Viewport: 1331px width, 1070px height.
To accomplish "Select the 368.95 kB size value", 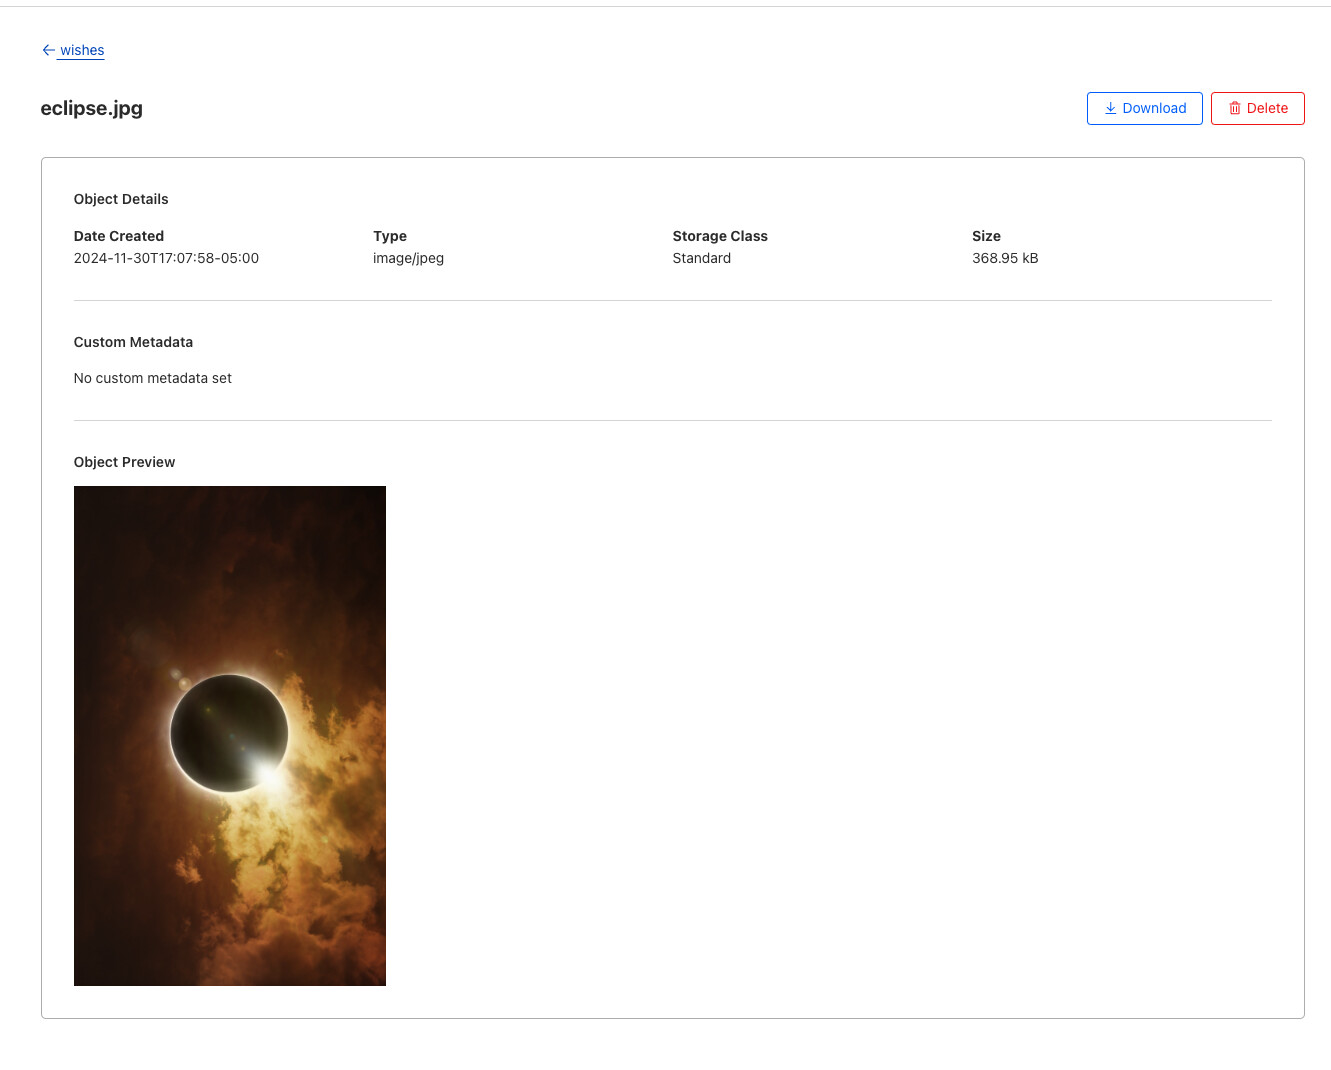I will click(x=1005, y=258).
